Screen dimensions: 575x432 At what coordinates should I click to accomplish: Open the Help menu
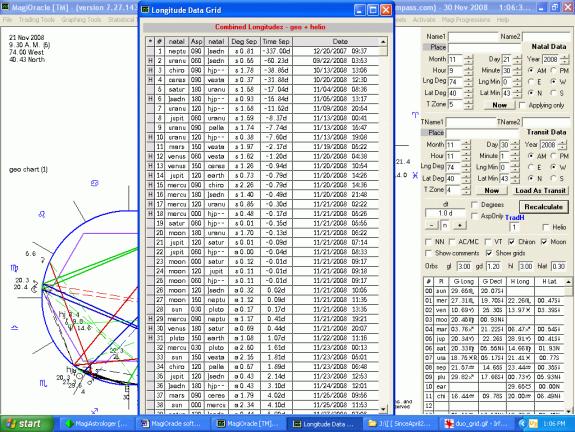(503, 20)
